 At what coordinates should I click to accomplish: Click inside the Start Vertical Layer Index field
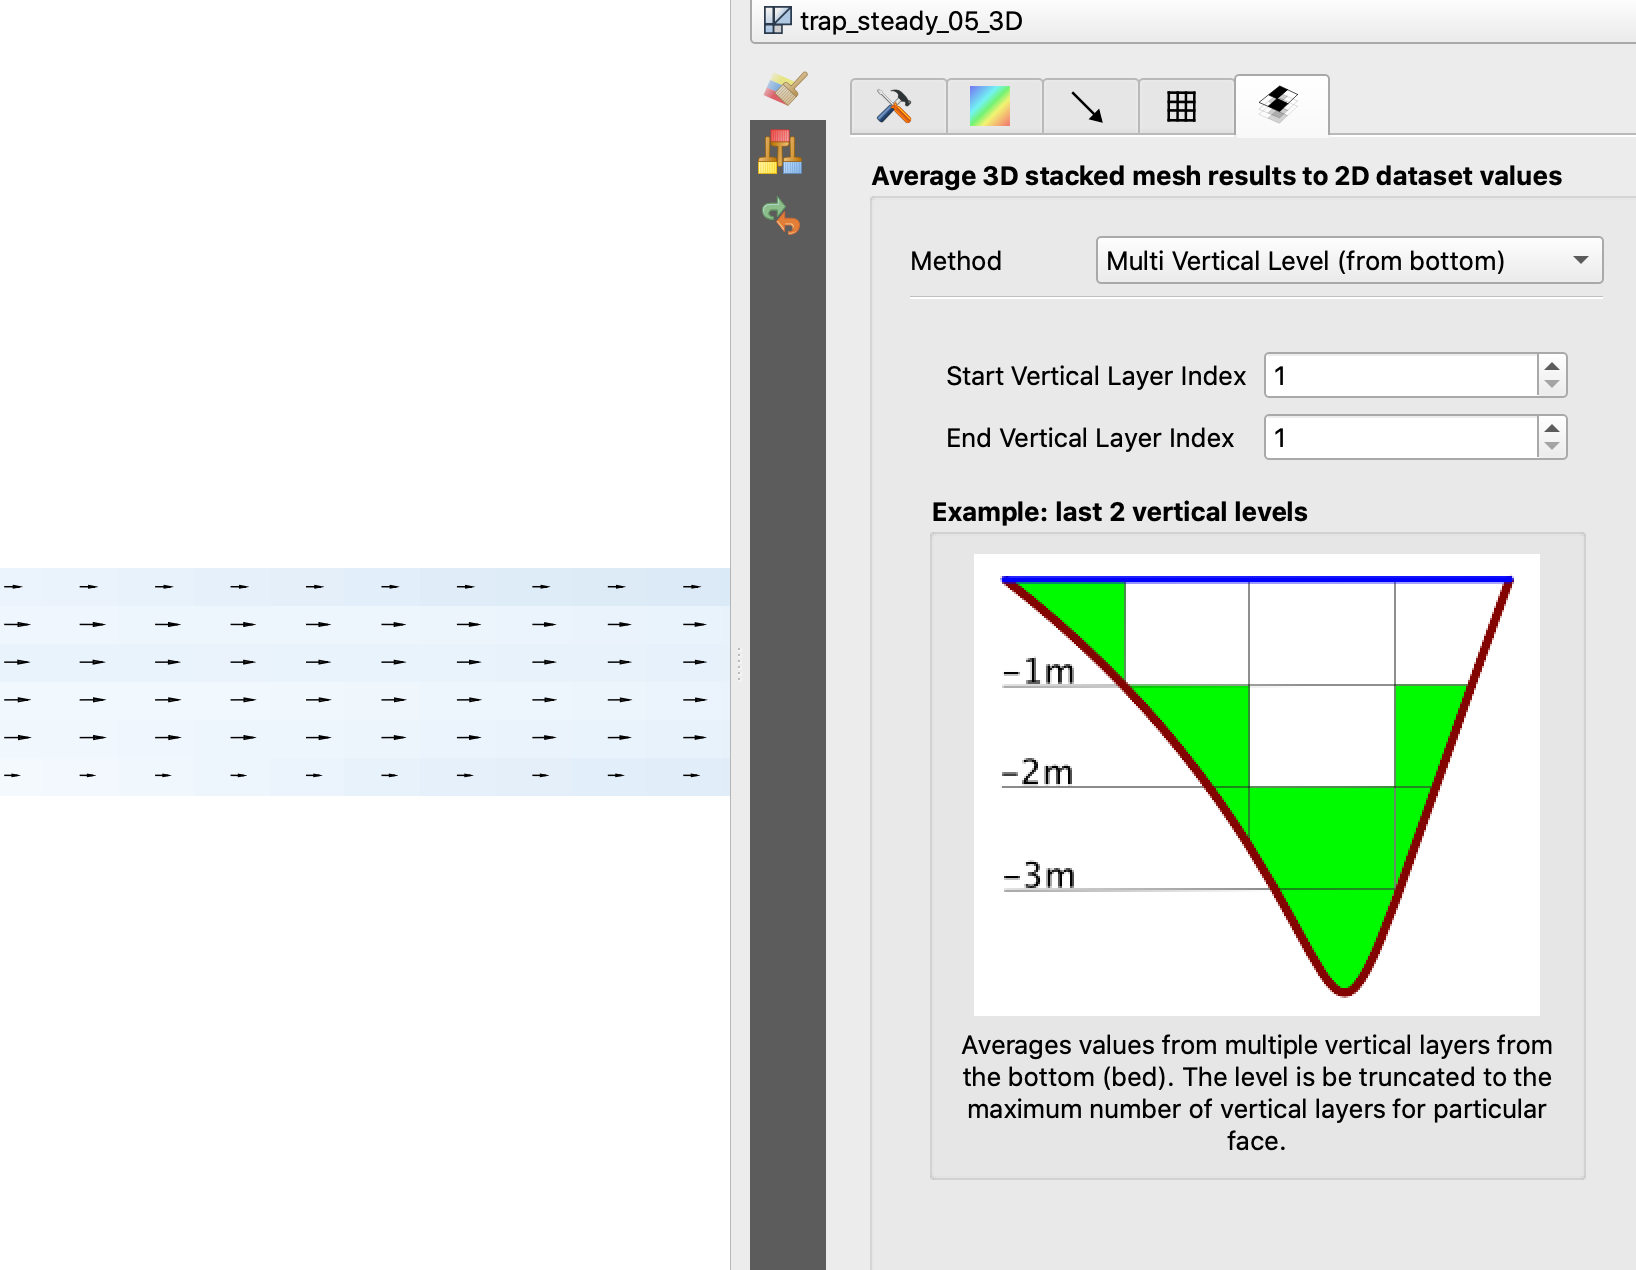pyautogui.click(x=1400, y=376)
